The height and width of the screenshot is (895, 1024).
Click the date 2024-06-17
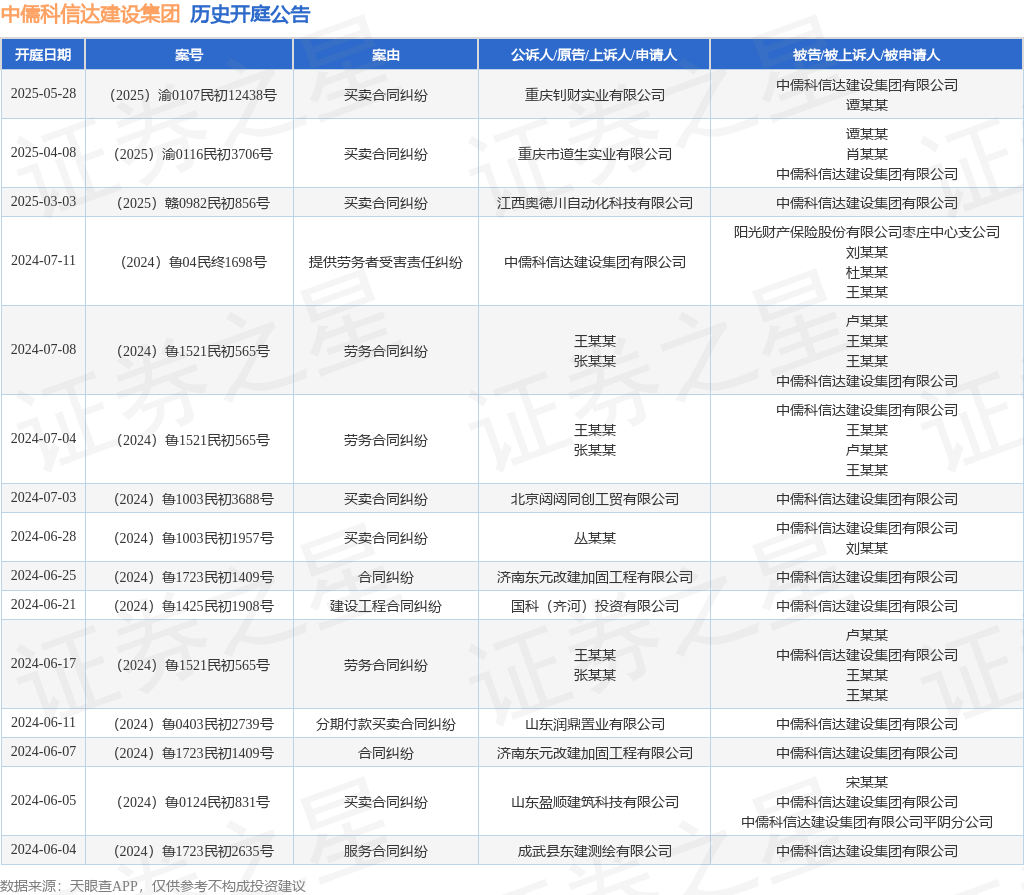(x=43, y=663)
